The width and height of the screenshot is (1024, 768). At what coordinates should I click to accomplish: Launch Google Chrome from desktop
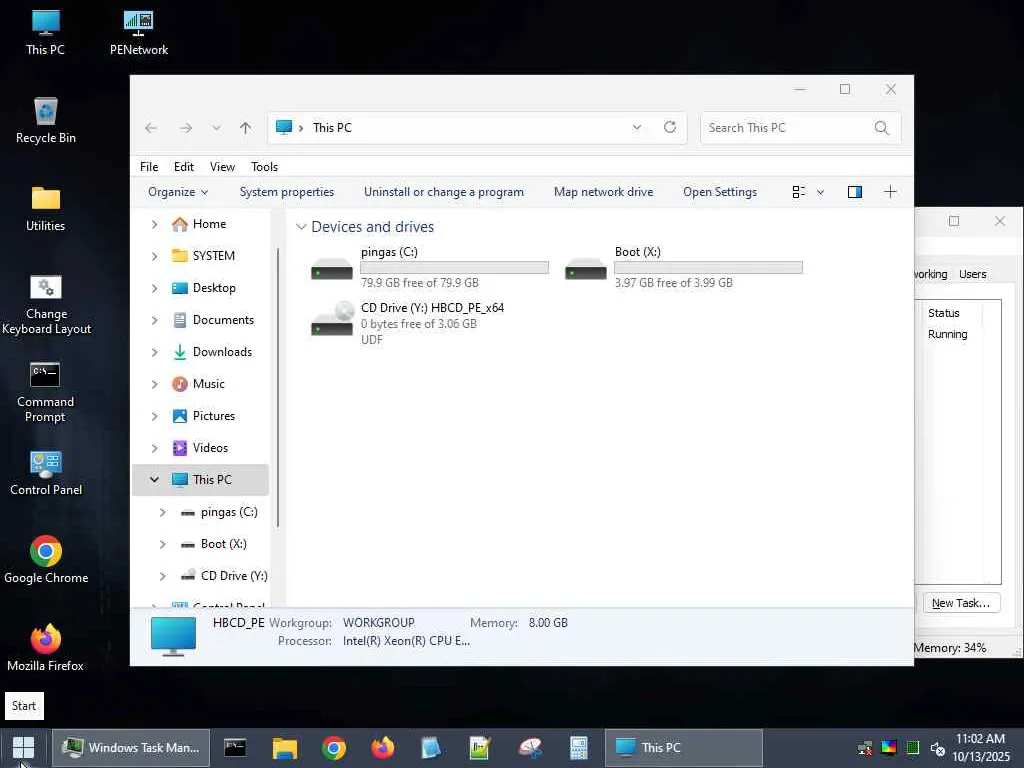pos(46,560)
